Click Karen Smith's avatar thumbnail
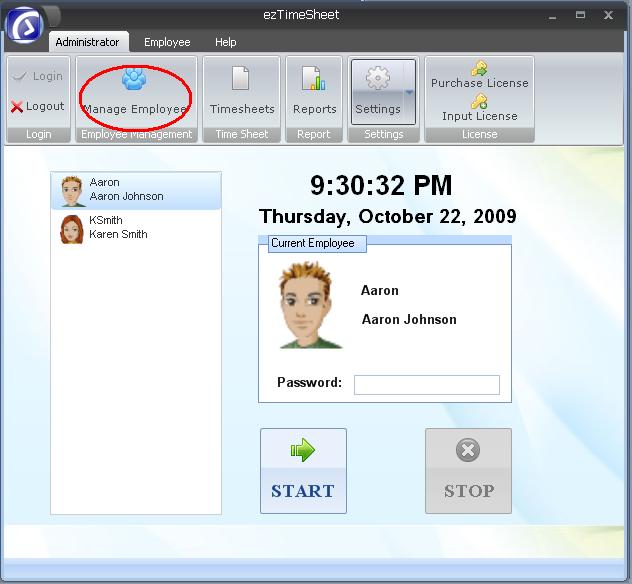 coord(72,229)
